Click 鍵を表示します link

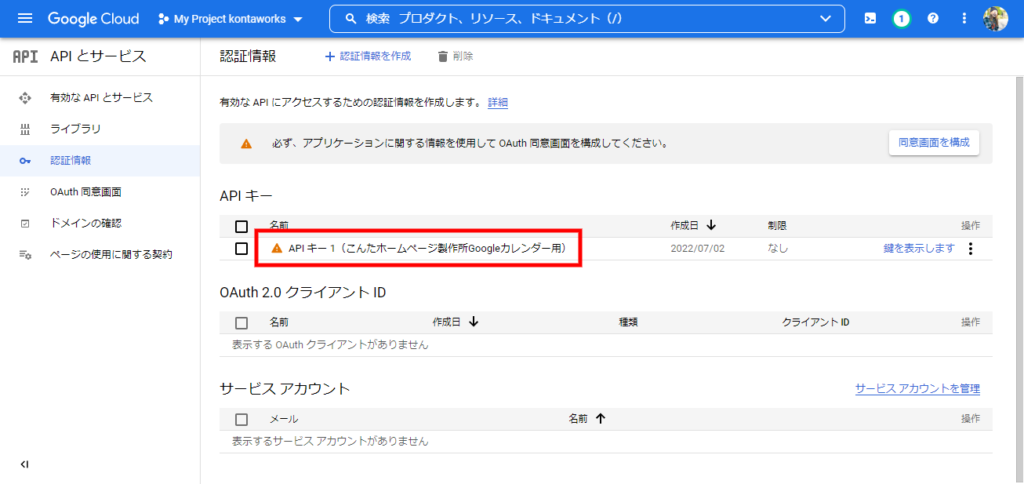click(x=919, y=248)
